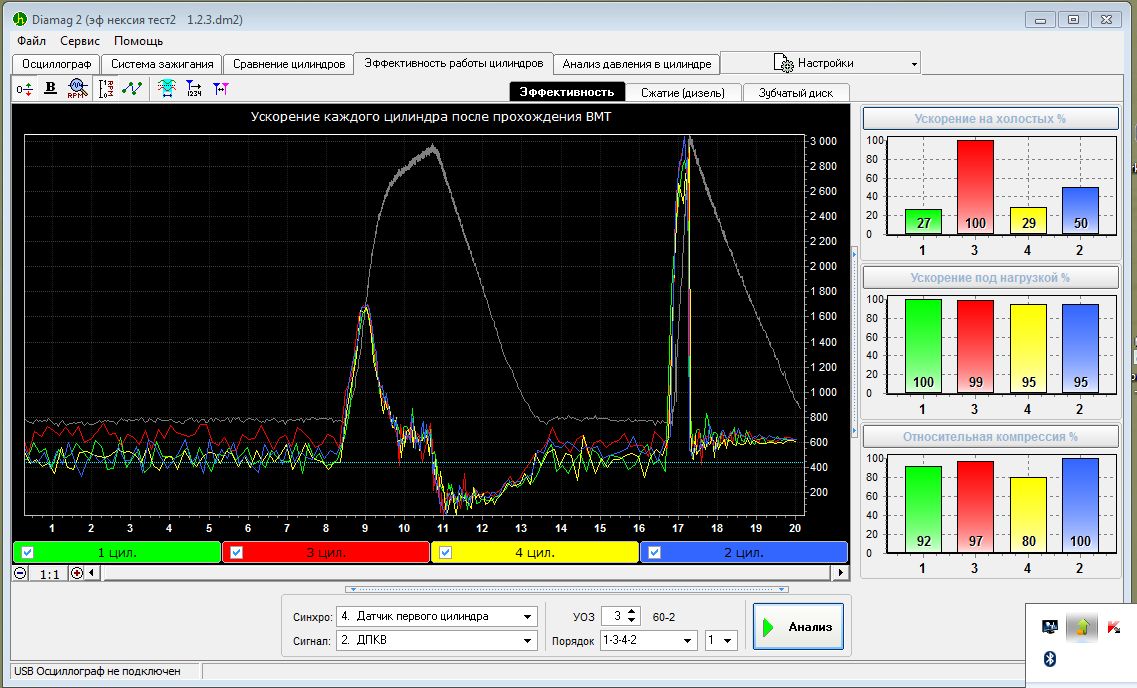Screen dimensions: 1137x688
Task: Open the Синхро dropdown list
Action: 528,617
